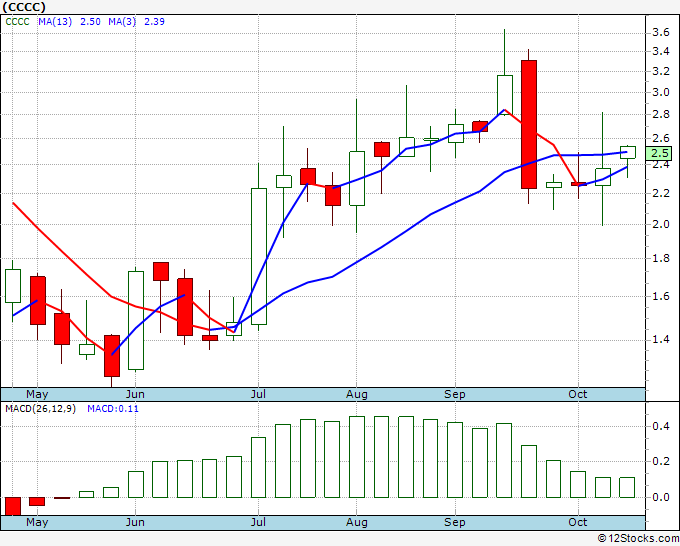Click the 1.6 price axis label
The image size is (680, 546).
tap(660, 297)
